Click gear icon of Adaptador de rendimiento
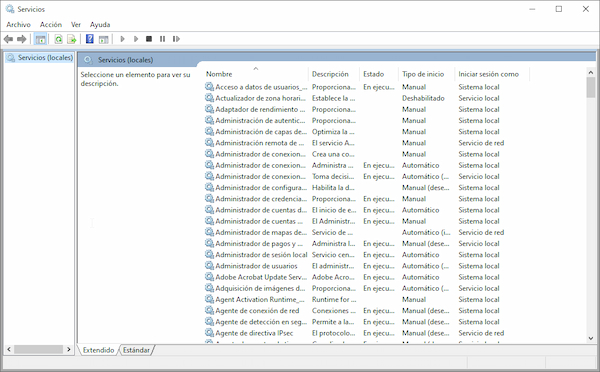 (209, 109)
